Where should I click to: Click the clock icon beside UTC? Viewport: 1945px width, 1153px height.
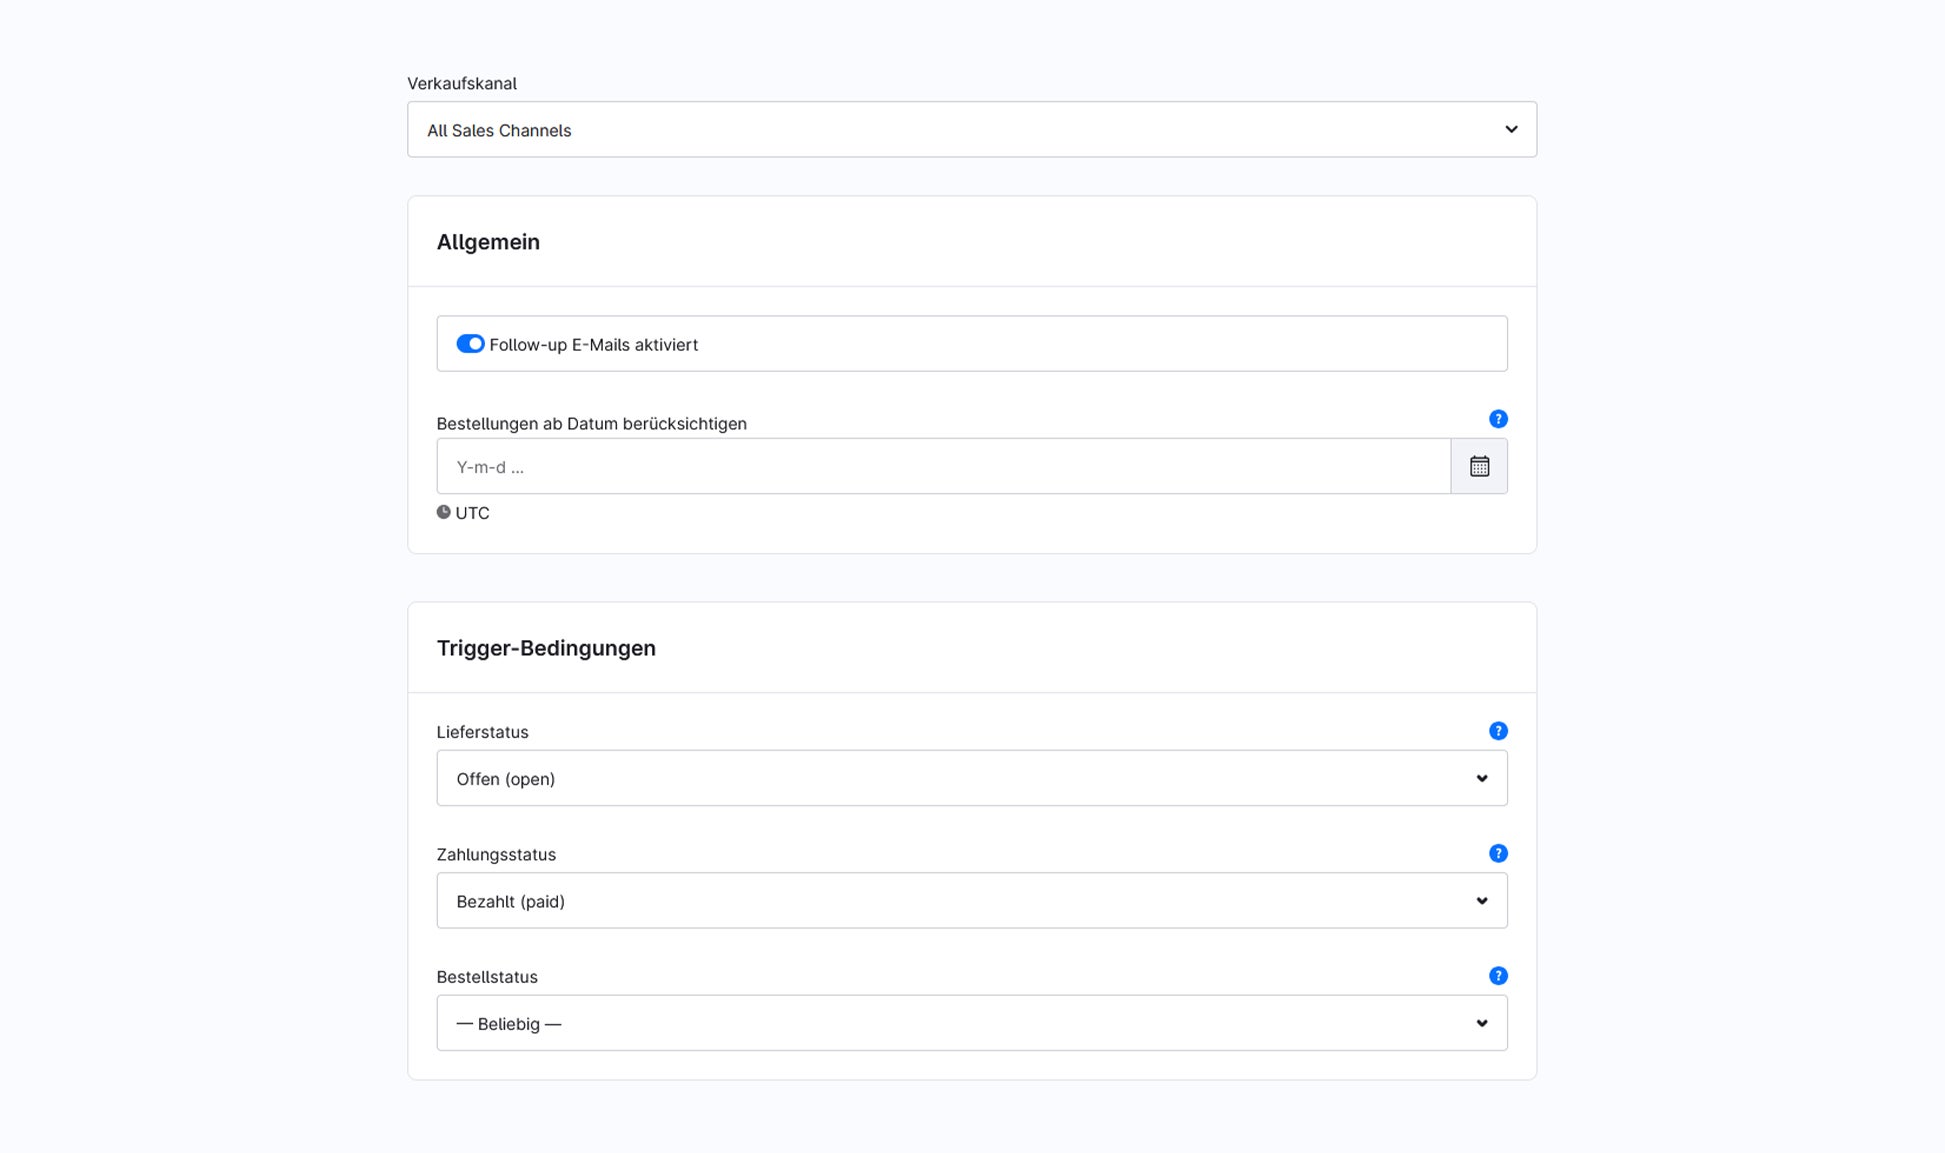coord(443,512)
